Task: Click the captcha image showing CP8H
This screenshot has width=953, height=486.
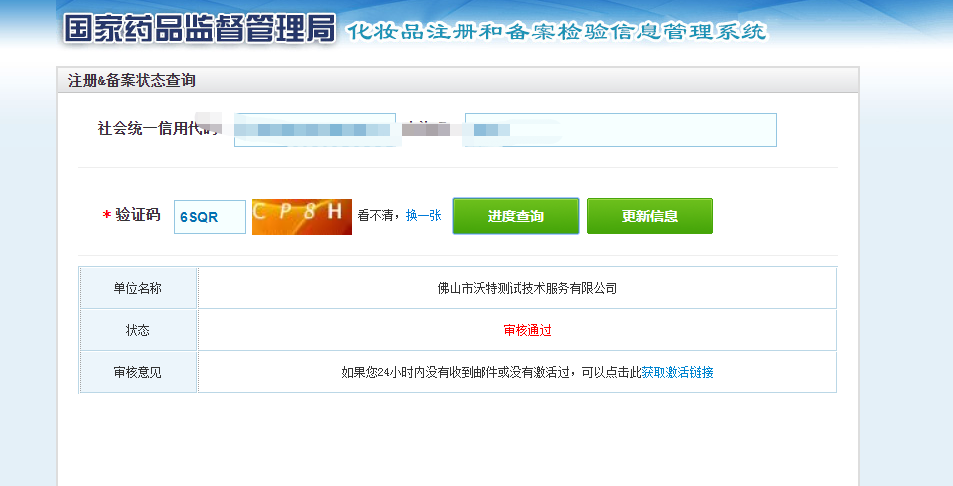Action: [301, 216]
